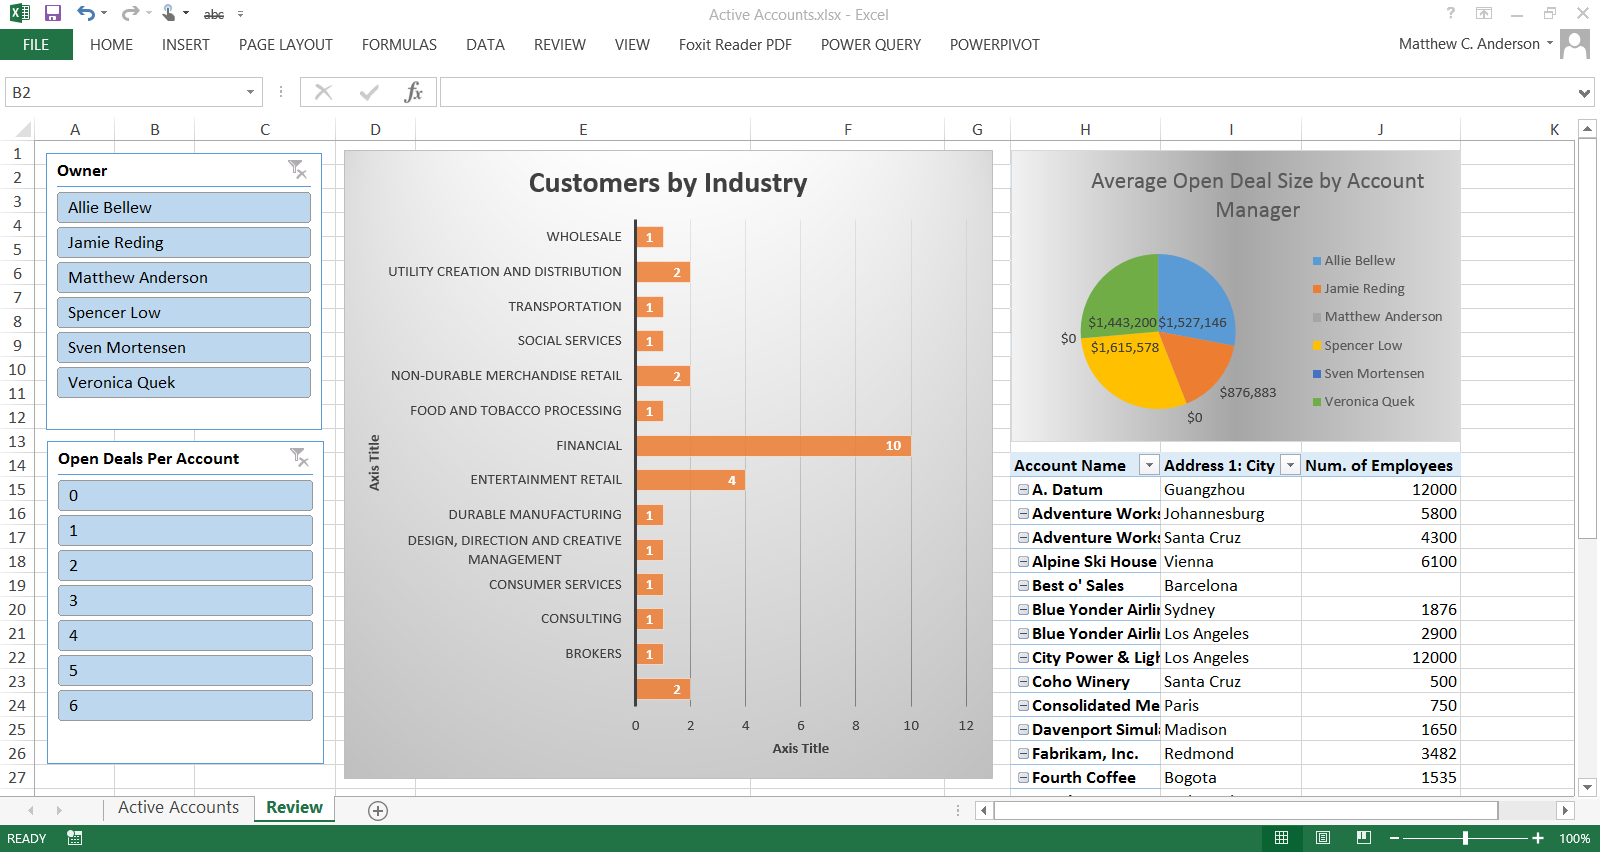Screen dimensions: 1600x852
Task: Click the zoom slider handle
Action: coord(1465,838)
